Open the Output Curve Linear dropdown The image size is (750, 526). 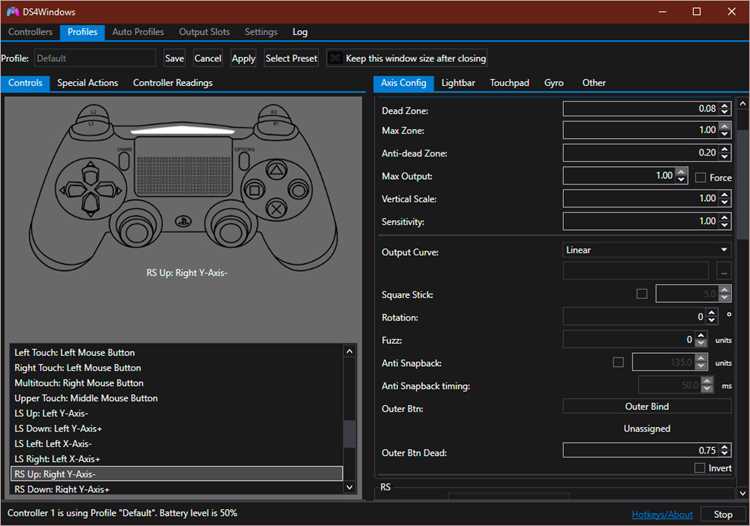pos(647,250)
